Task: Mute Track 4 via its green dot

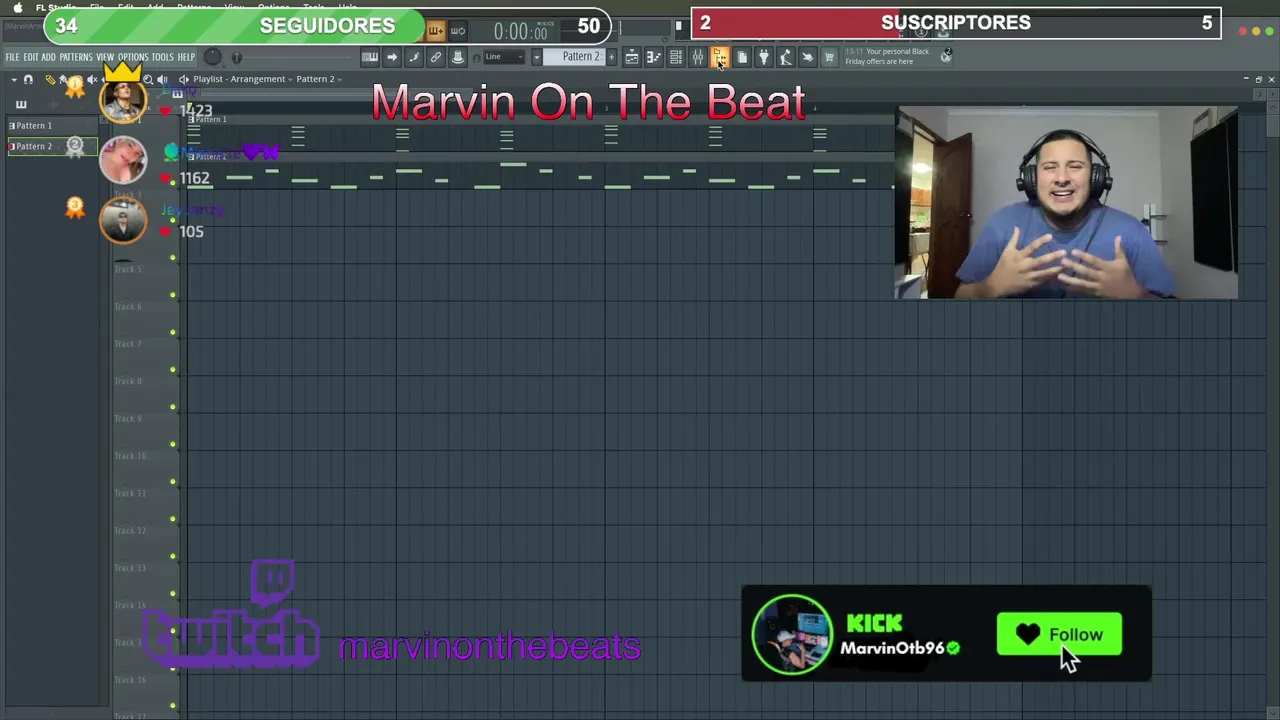Action: pos(172,258)
